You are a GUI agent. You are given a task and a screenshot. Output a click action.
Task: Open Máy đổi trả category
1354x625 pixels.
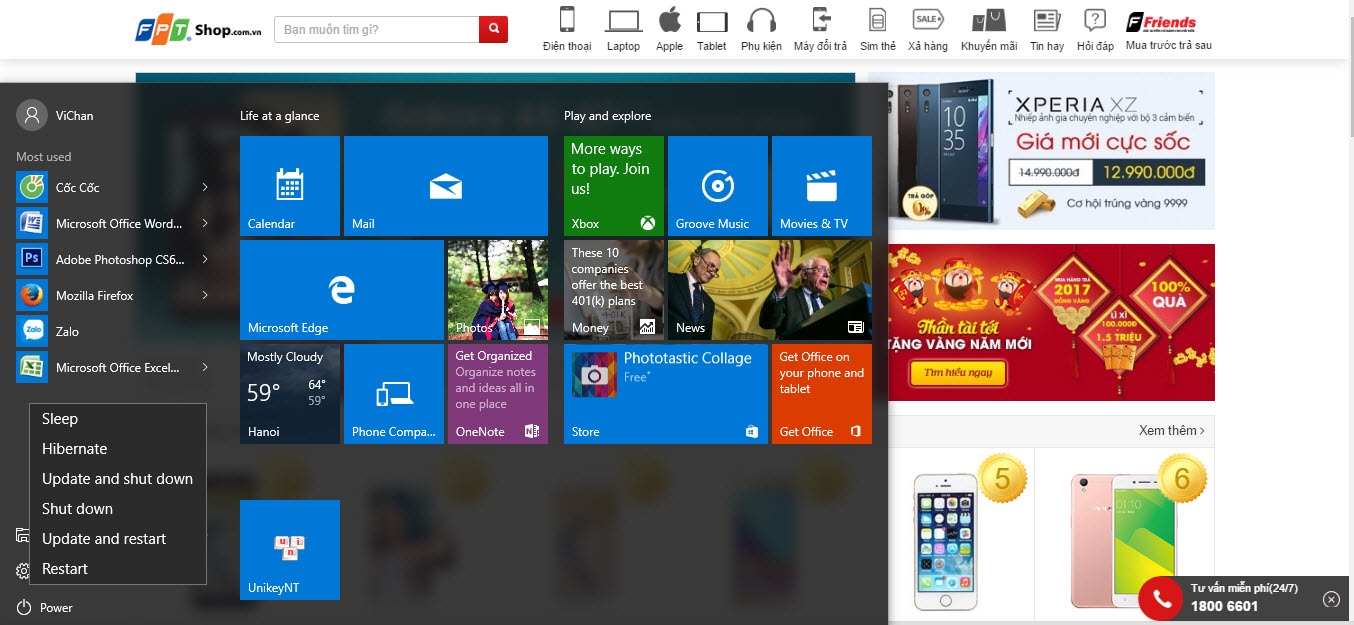click(x=820, y=29)
